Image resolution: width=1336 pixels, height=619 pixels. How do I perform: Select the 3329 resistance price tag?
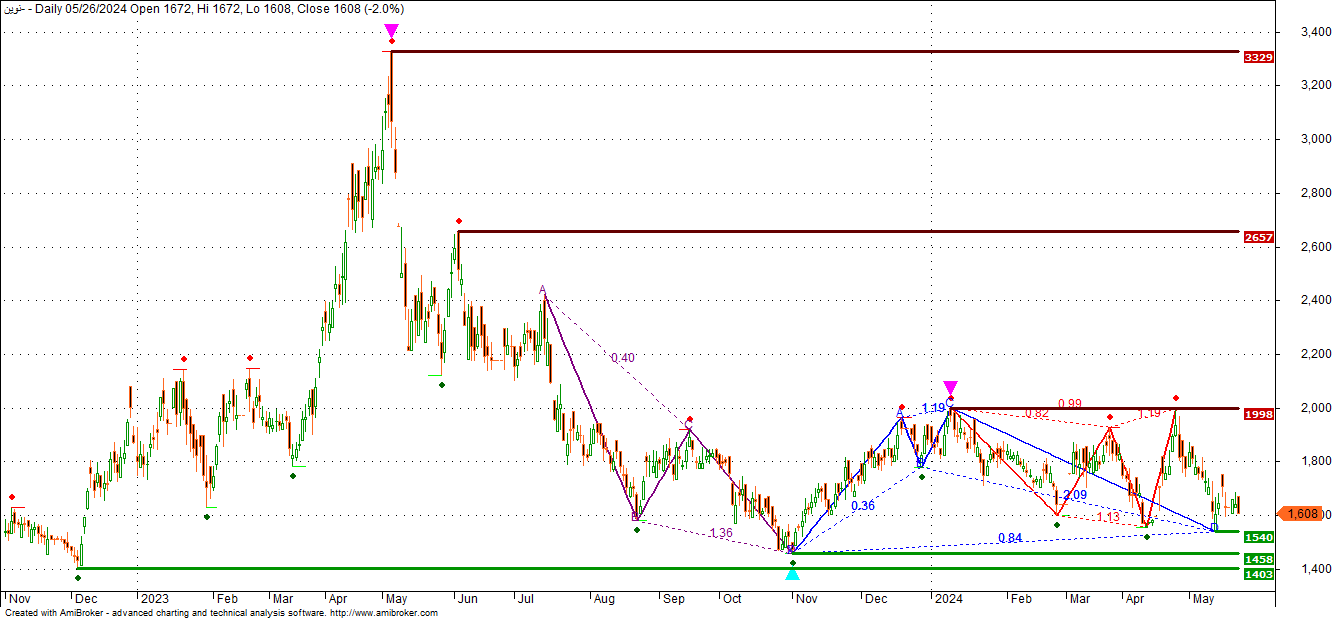point(1258,57)
